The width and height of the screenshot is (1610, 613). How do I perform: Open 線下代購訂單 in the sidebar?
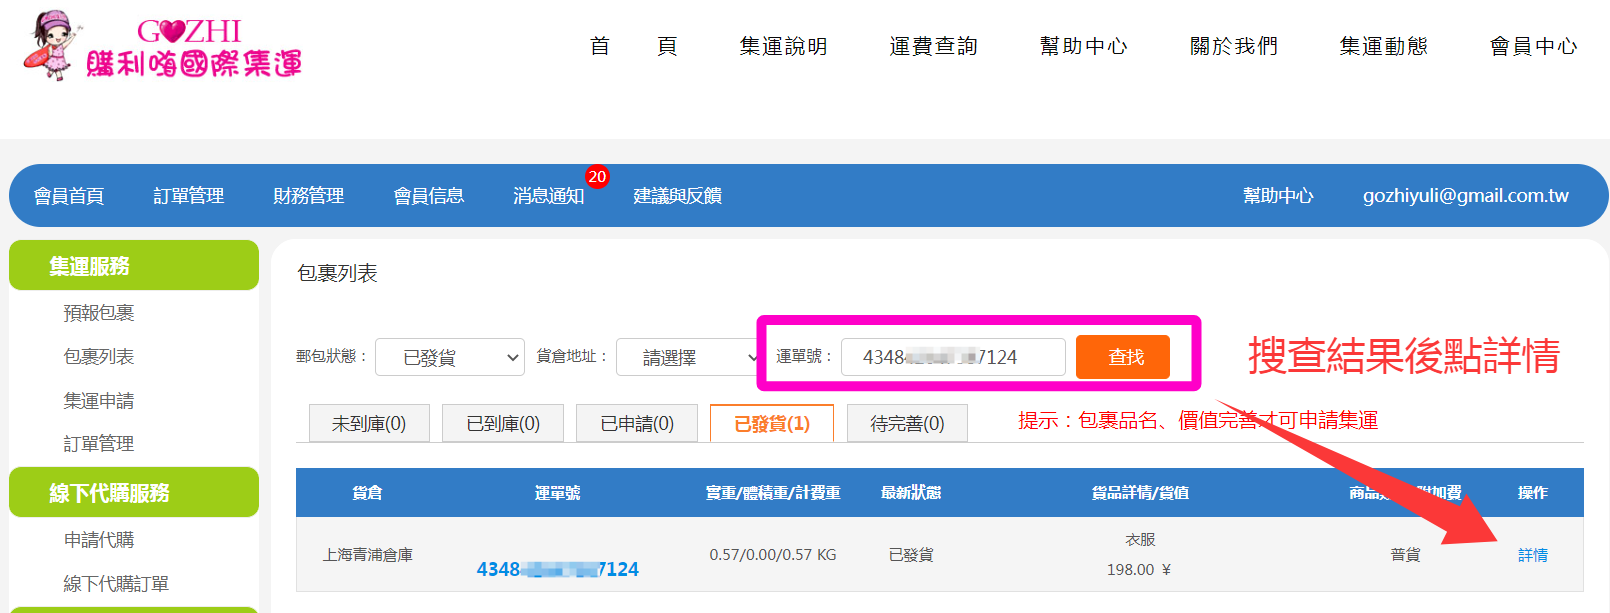tap(117, 584)
